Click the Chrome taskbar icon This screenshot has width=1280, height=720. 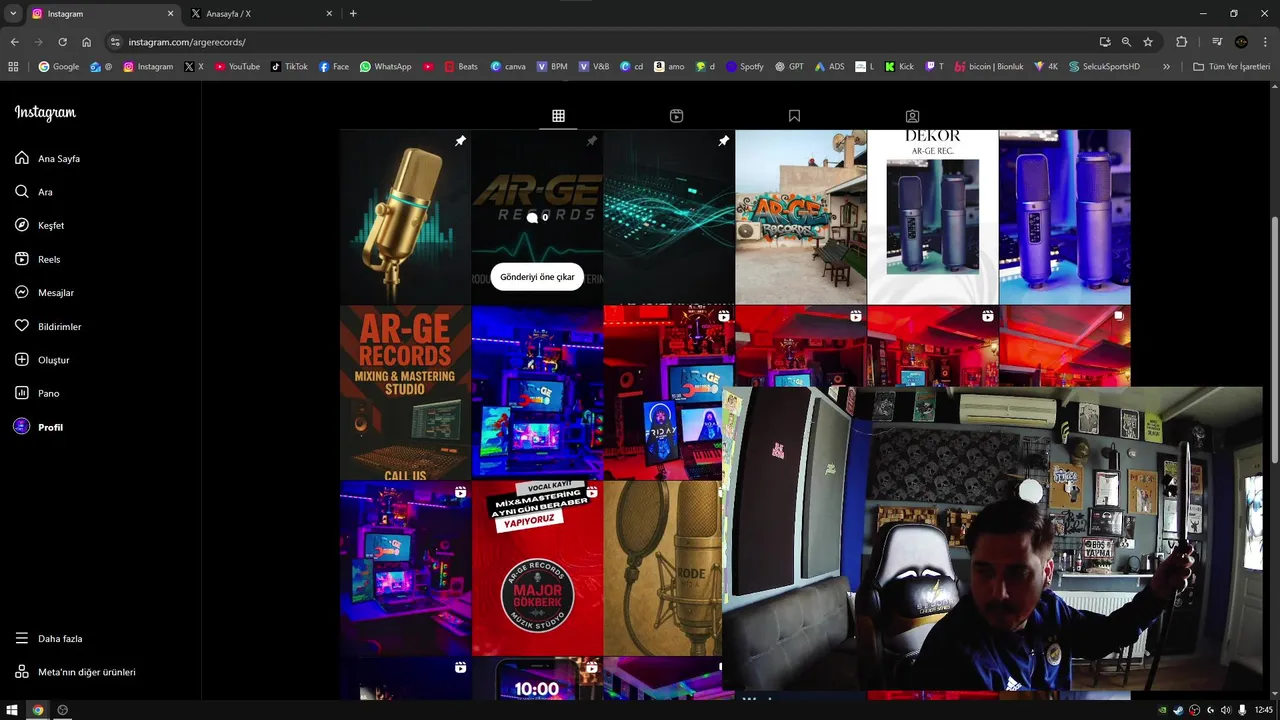38,710
